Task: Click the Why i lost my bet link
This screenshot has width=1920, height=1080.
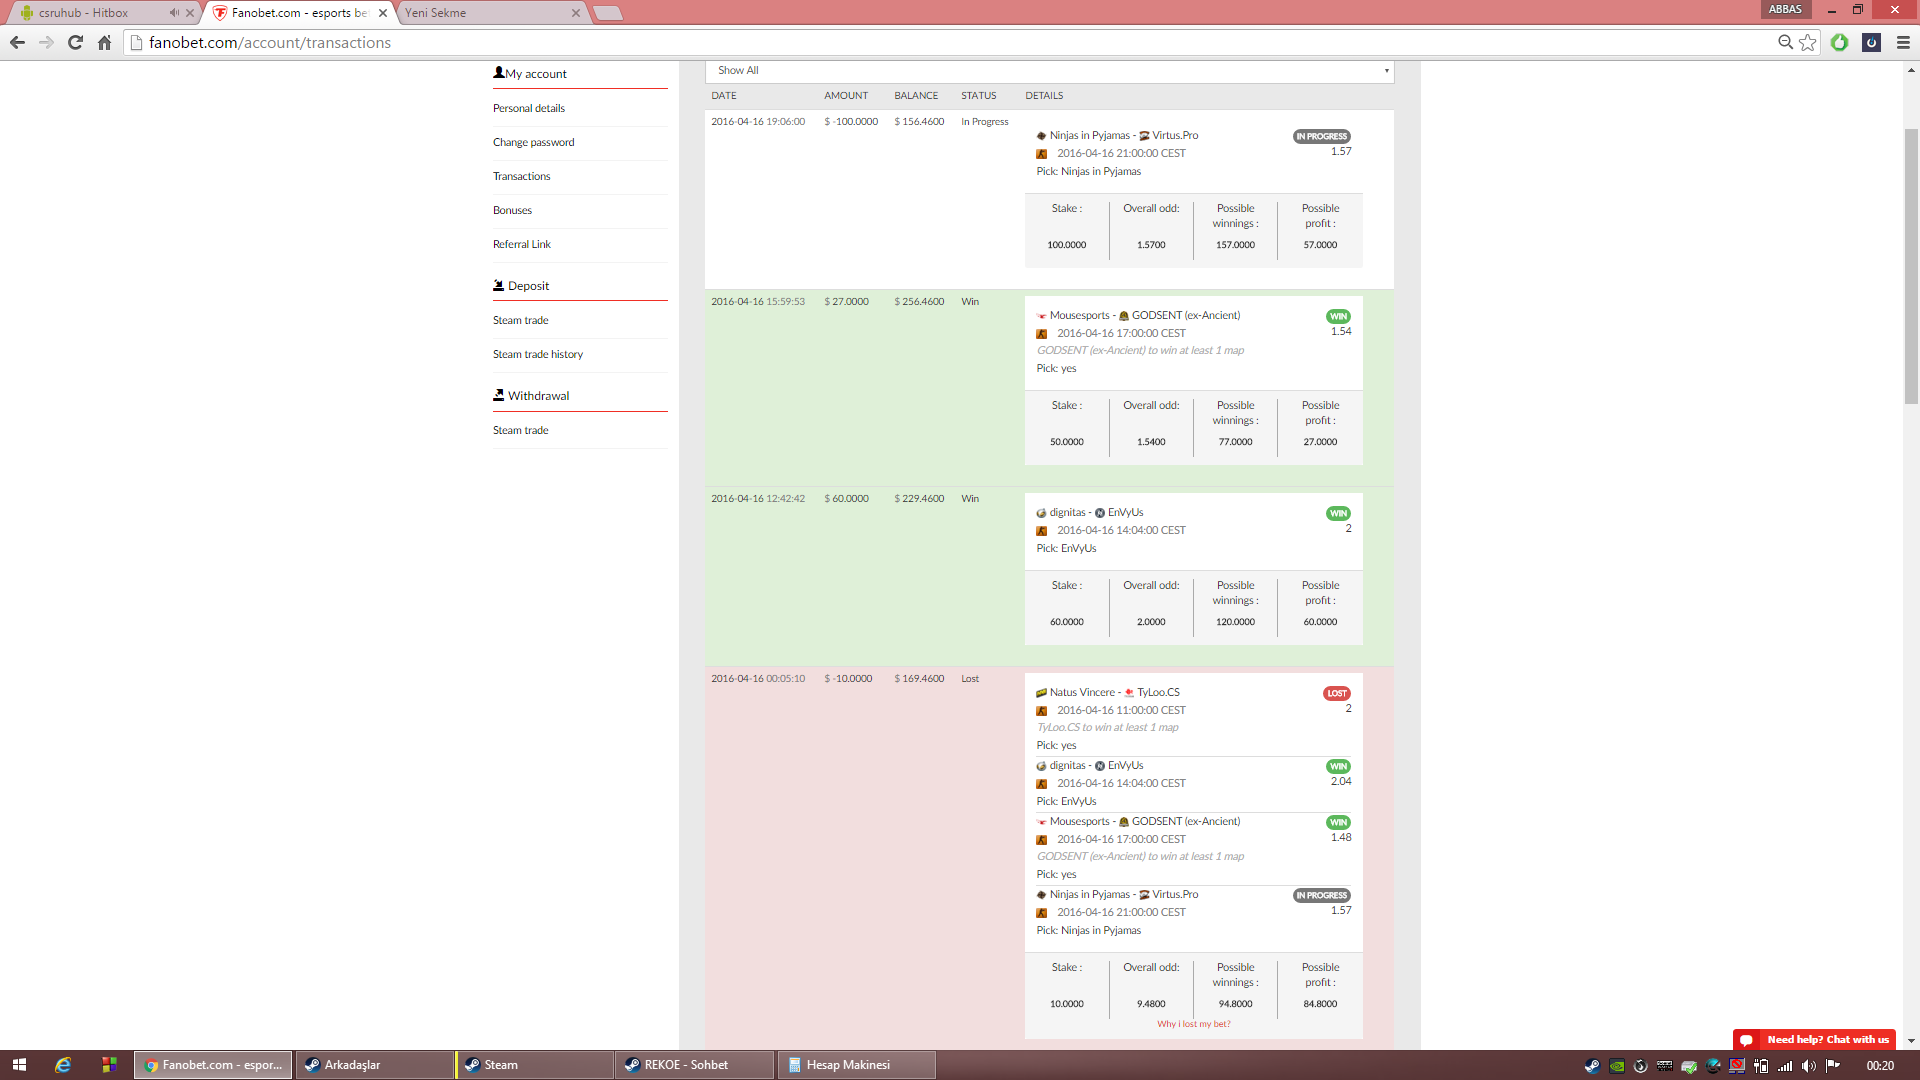Action: [1193, 1024]
